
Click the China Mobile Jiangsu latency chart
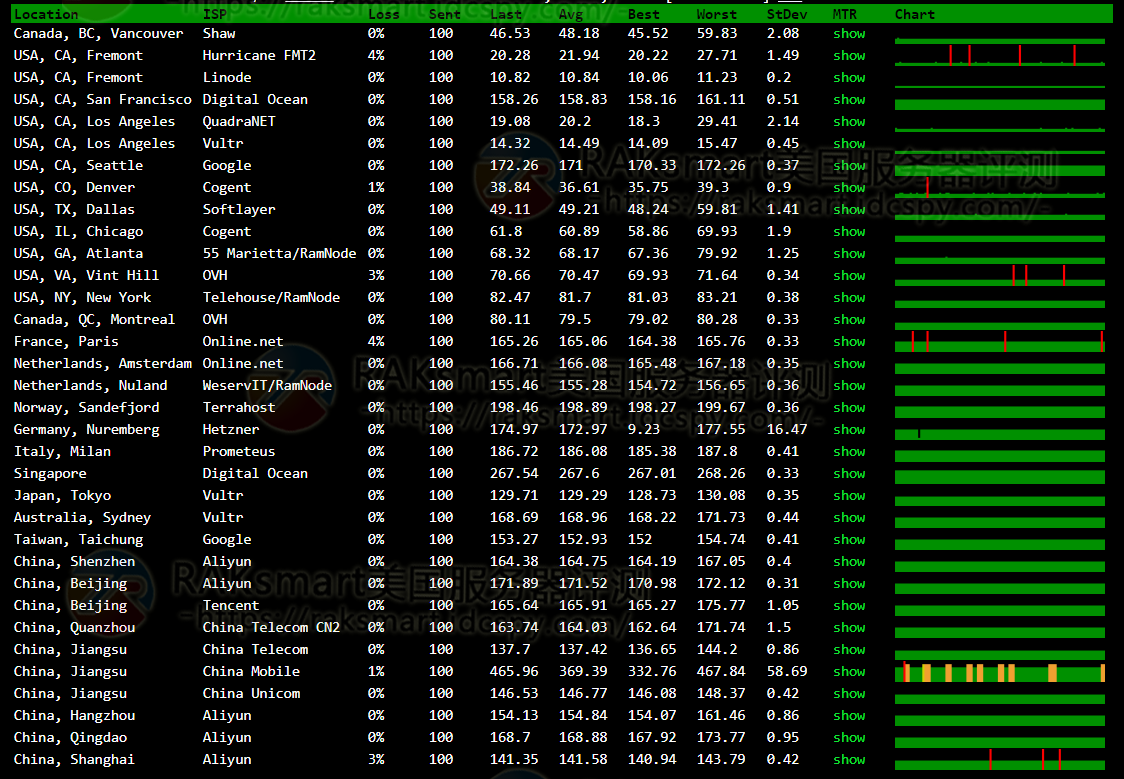coord(999,672)
